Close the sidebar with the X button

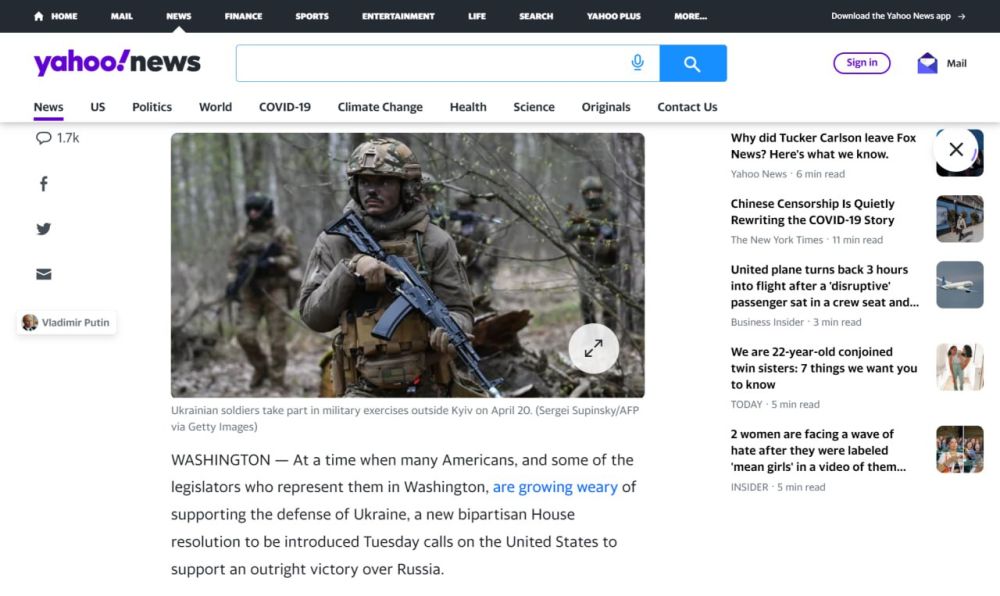(956, 150)
